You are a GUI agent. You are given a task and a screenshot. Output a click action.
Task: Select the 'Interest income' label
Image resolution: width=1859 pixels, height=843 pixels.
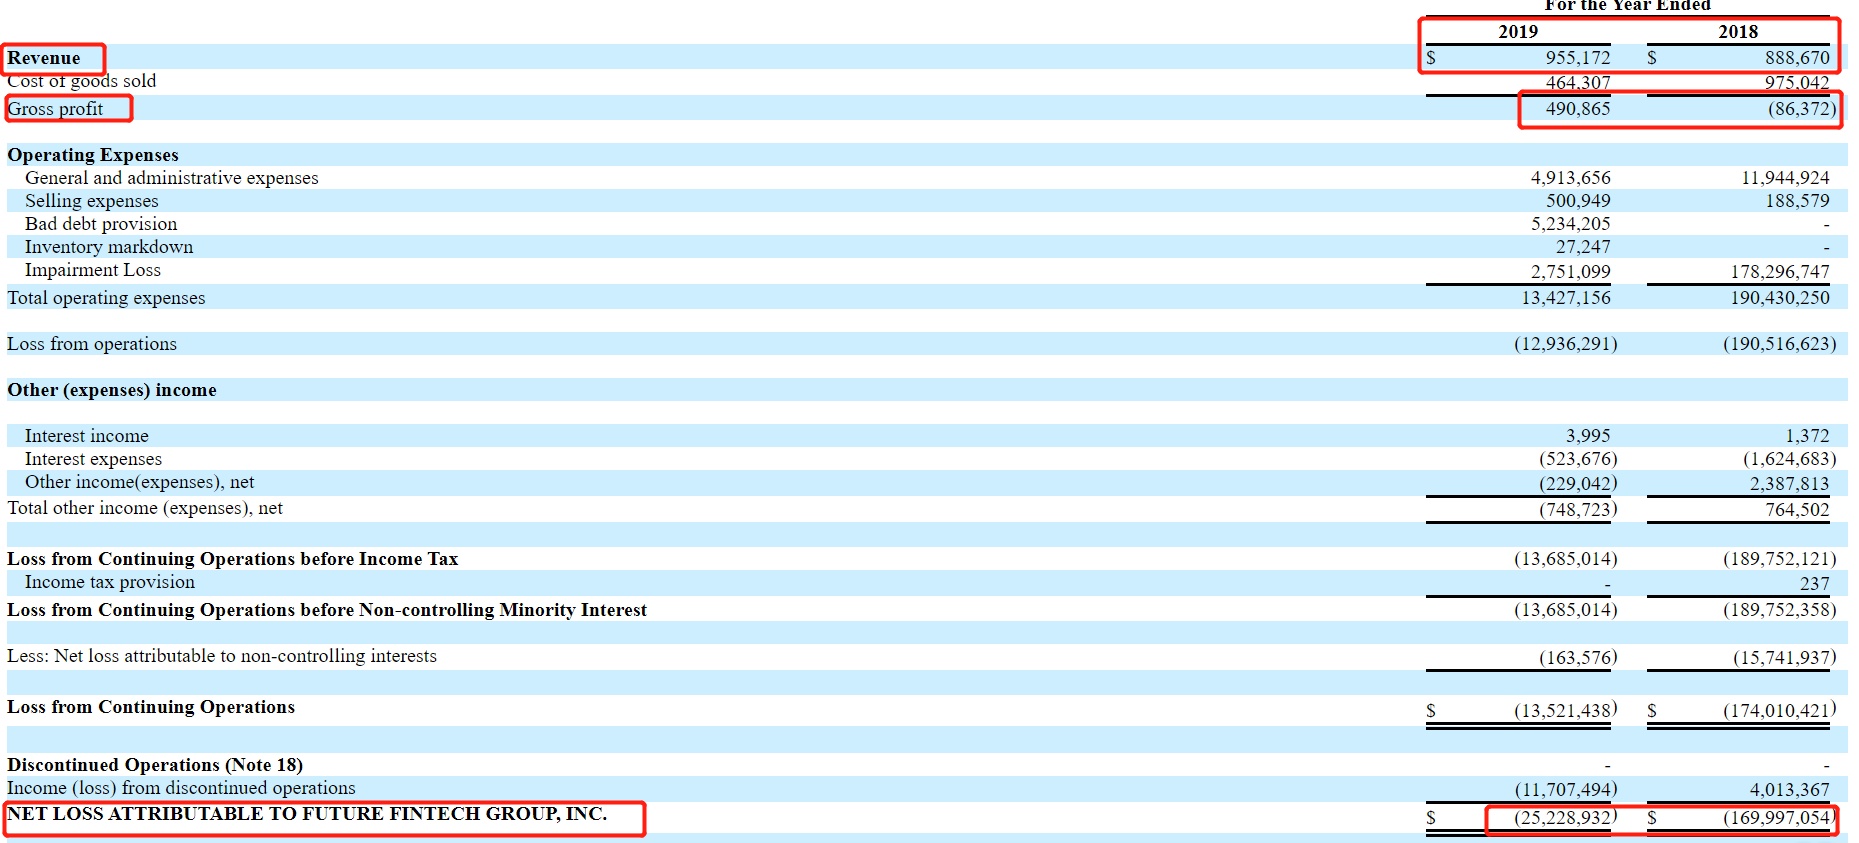[x=87, y=436]
